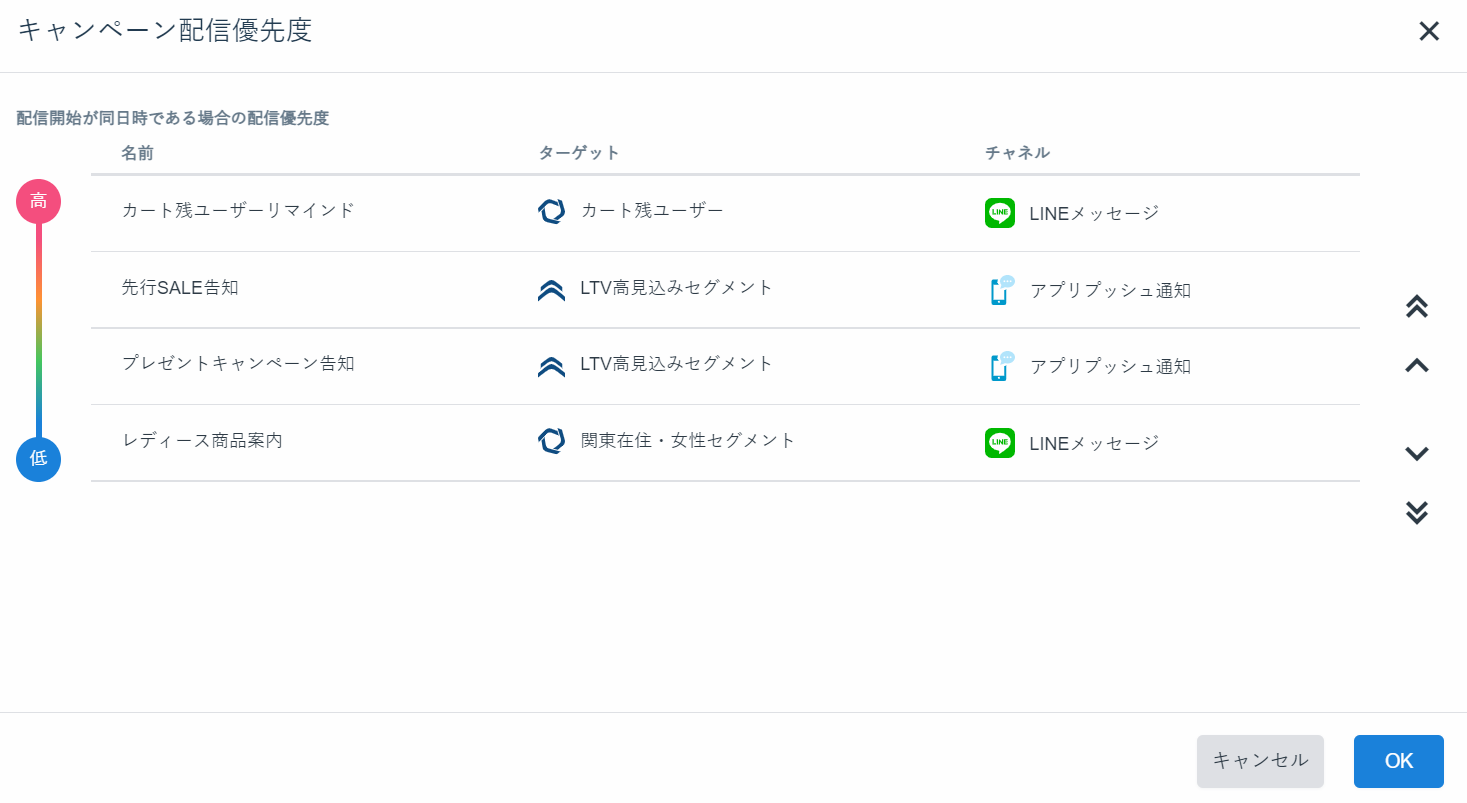The width and height of the screenshot is (1467, 803).
Task: Click LINEメッセージ text in レディース商品案内 row
Action: point(1094,444)
